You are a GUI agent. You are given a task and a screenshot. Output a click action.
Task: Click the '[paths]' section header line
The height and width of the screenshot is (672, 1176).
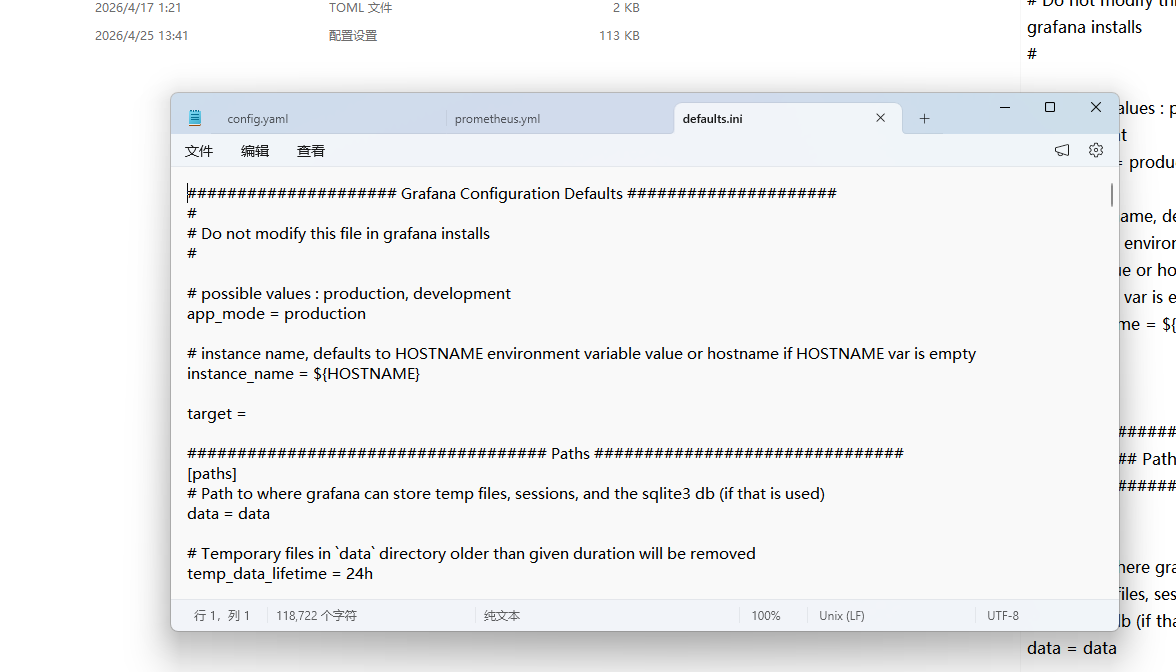[212, 473]
